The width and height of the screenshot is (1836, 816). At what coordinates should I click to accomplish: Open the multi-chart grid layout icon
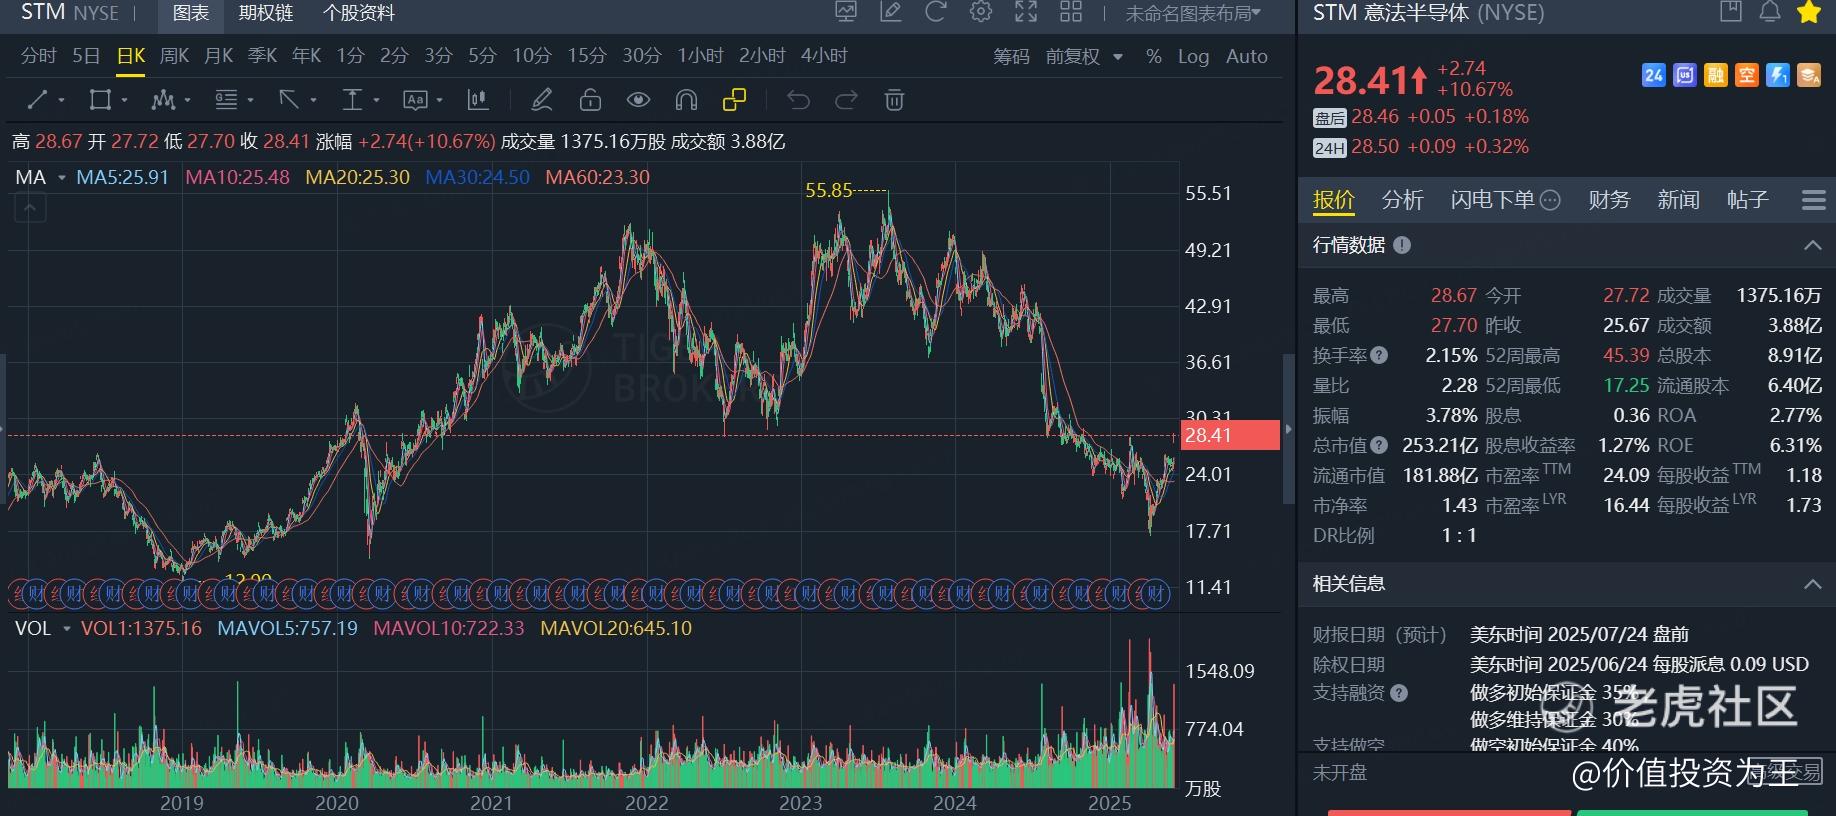[x=1070, y=12]
